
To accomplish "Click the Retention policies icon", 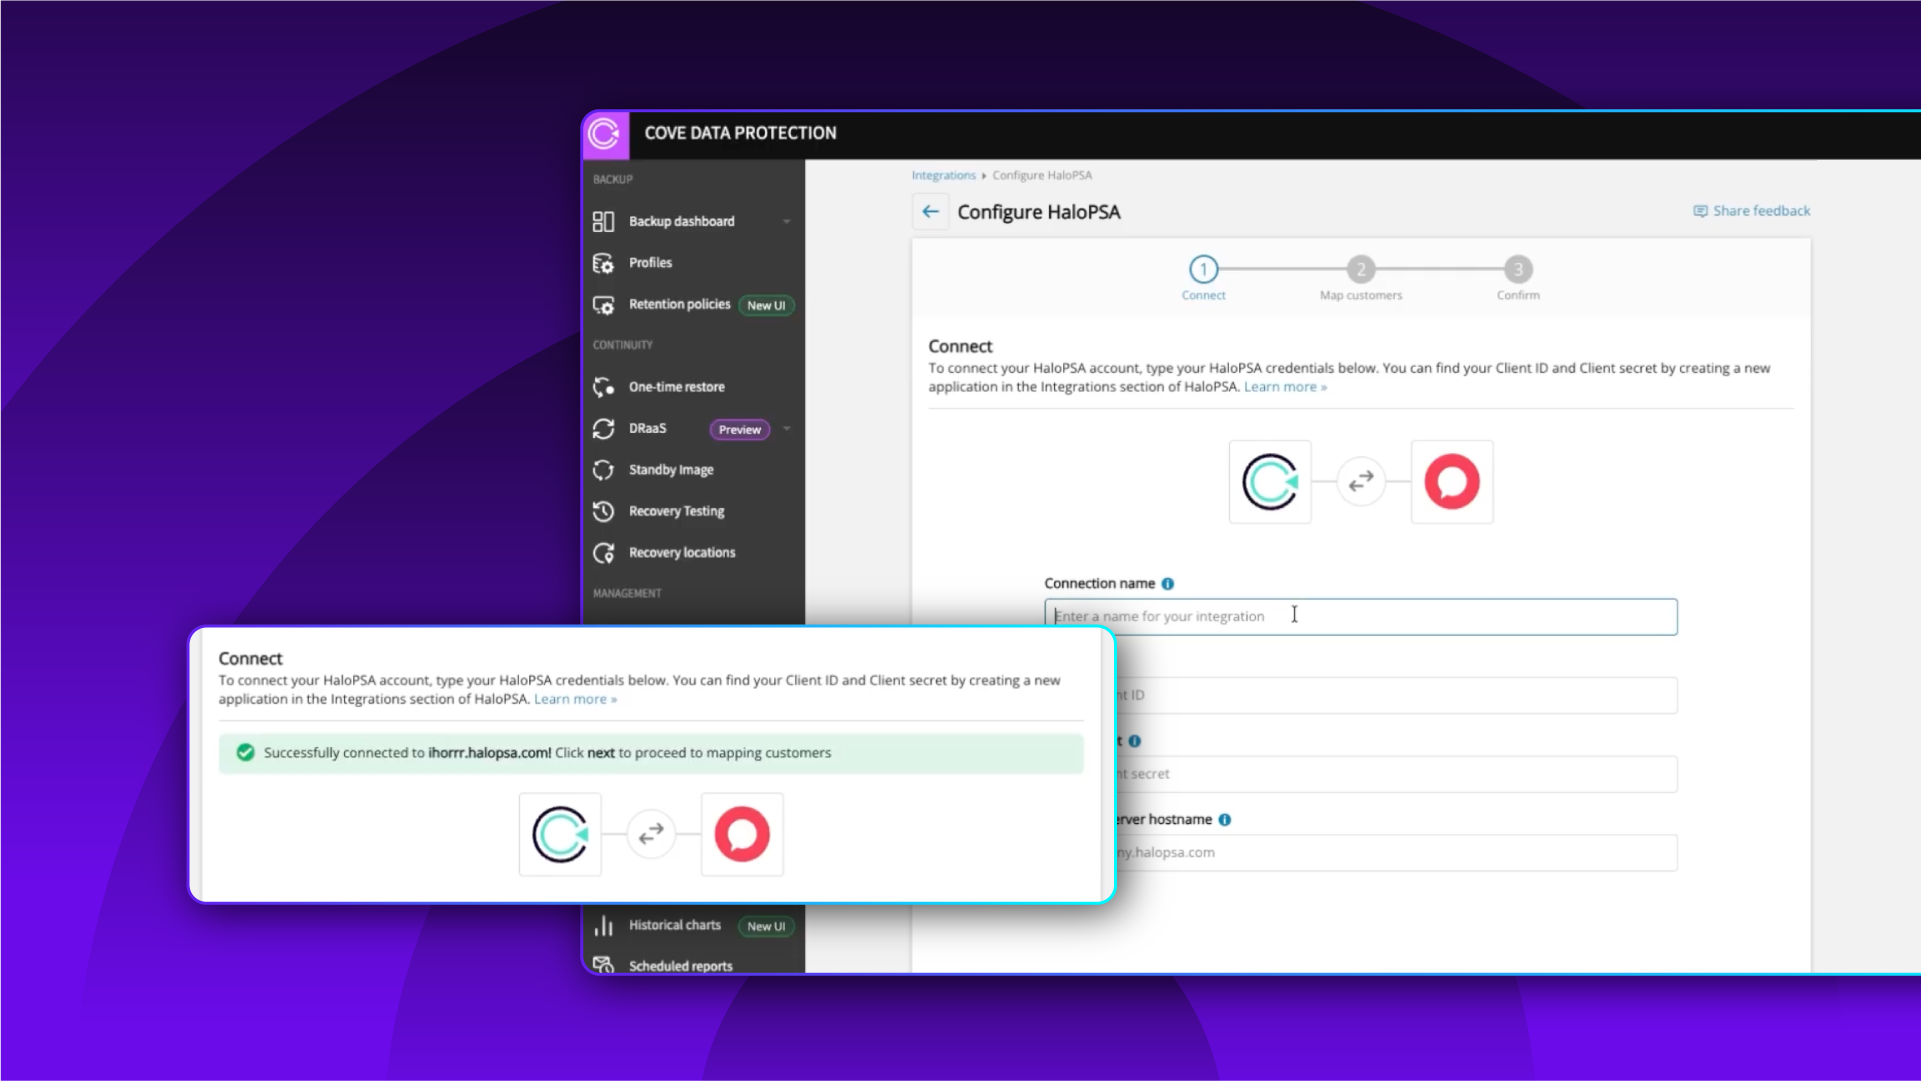I will click(x=603, y=305).
